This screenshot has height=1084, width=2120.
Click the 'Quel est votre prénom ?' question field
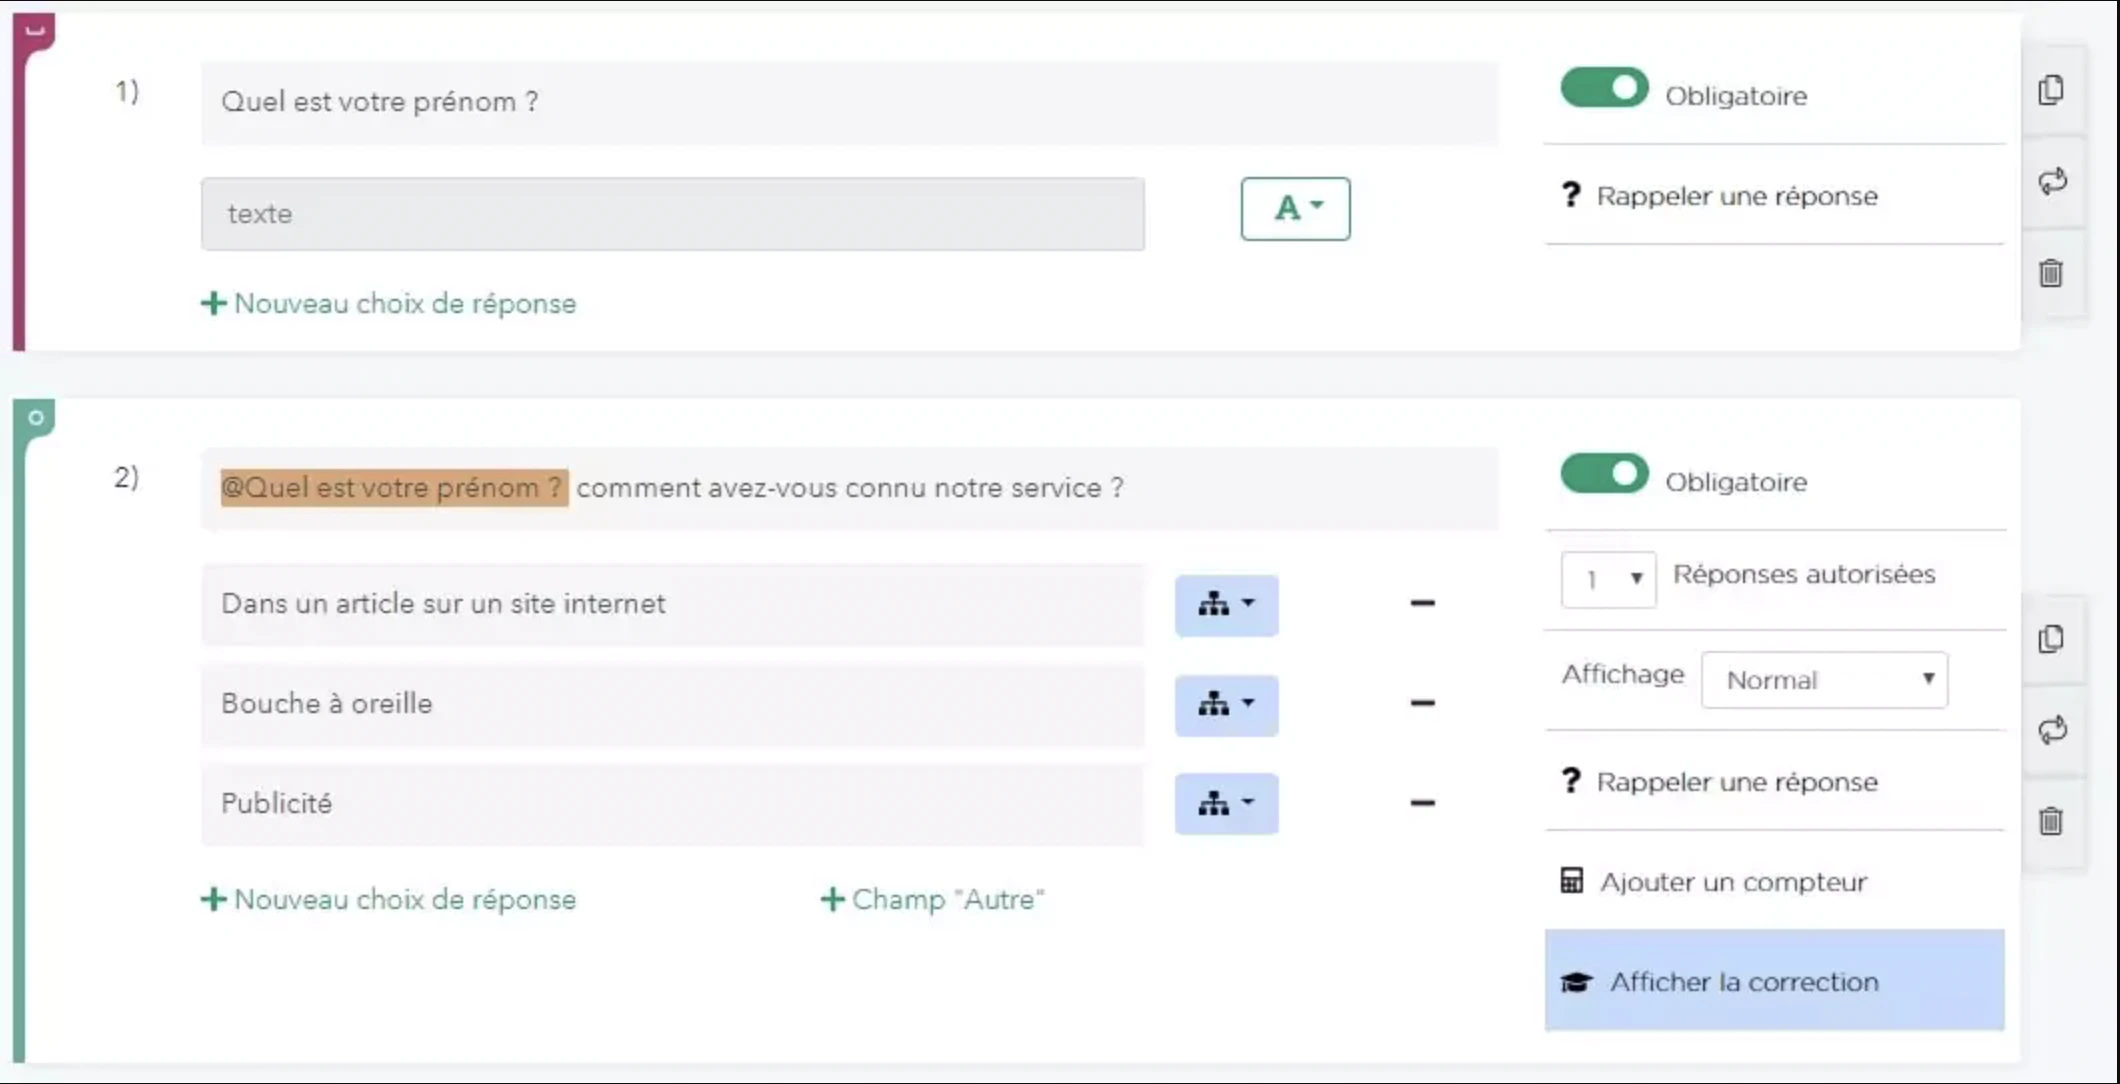[849, 102]
